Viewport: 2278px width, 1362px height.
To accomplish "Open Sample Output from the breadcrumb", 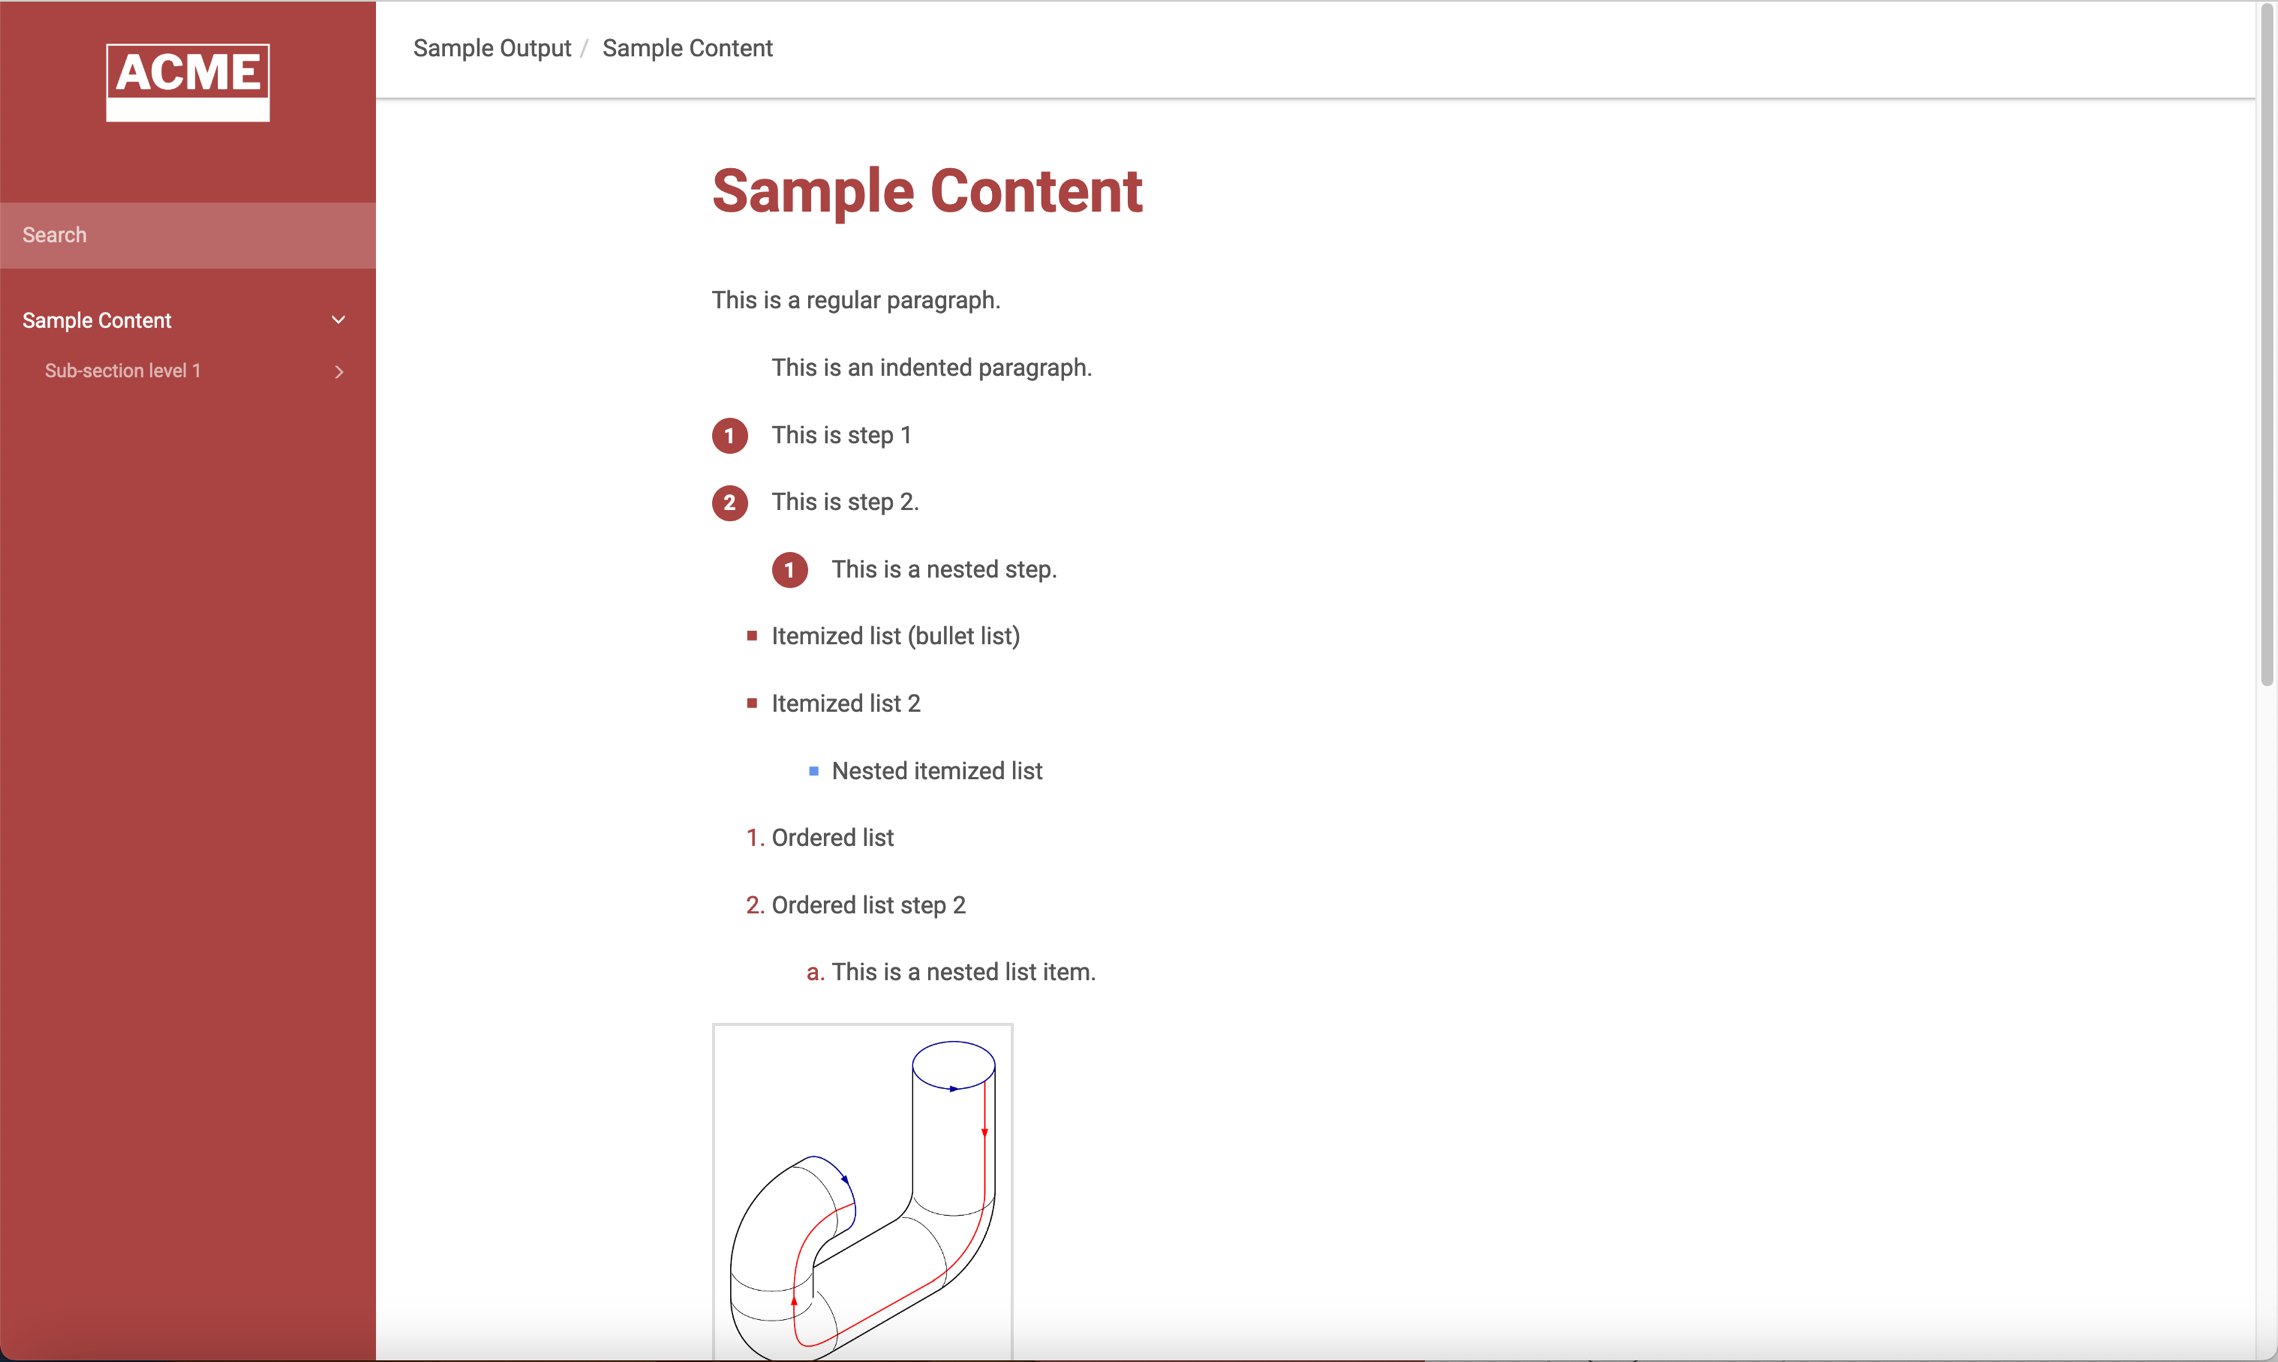I will coord(492,48).
